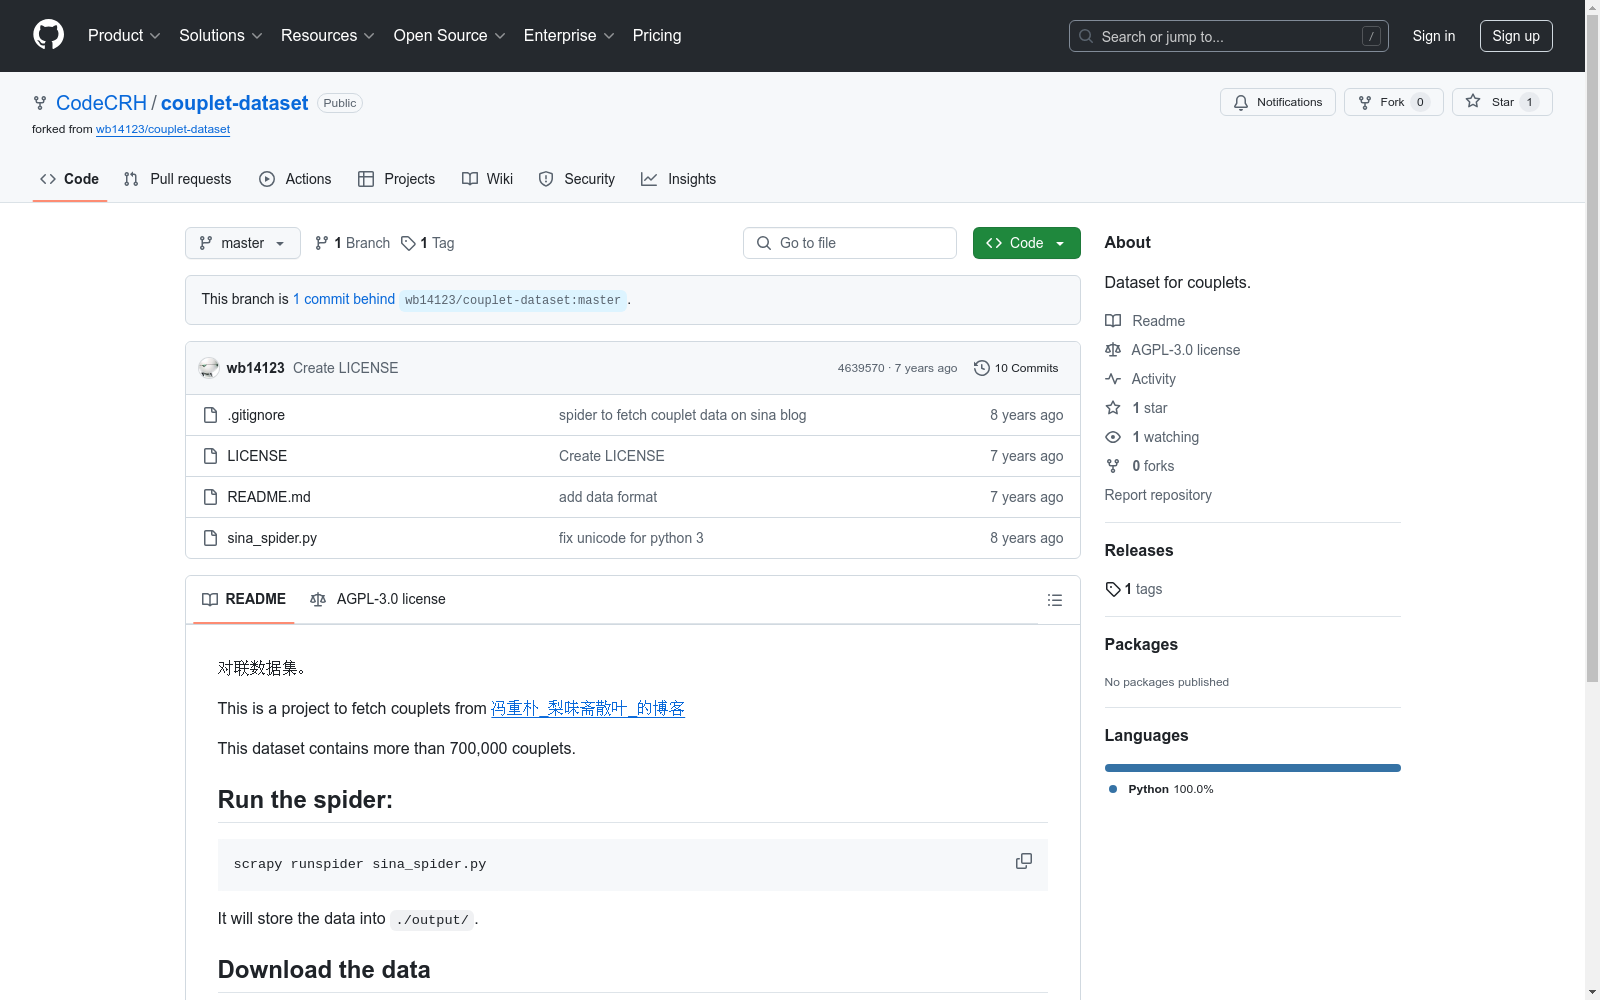Click the sina_spider.py file icon
This screenshot has width=1600, height=1000.
[210, 538]
